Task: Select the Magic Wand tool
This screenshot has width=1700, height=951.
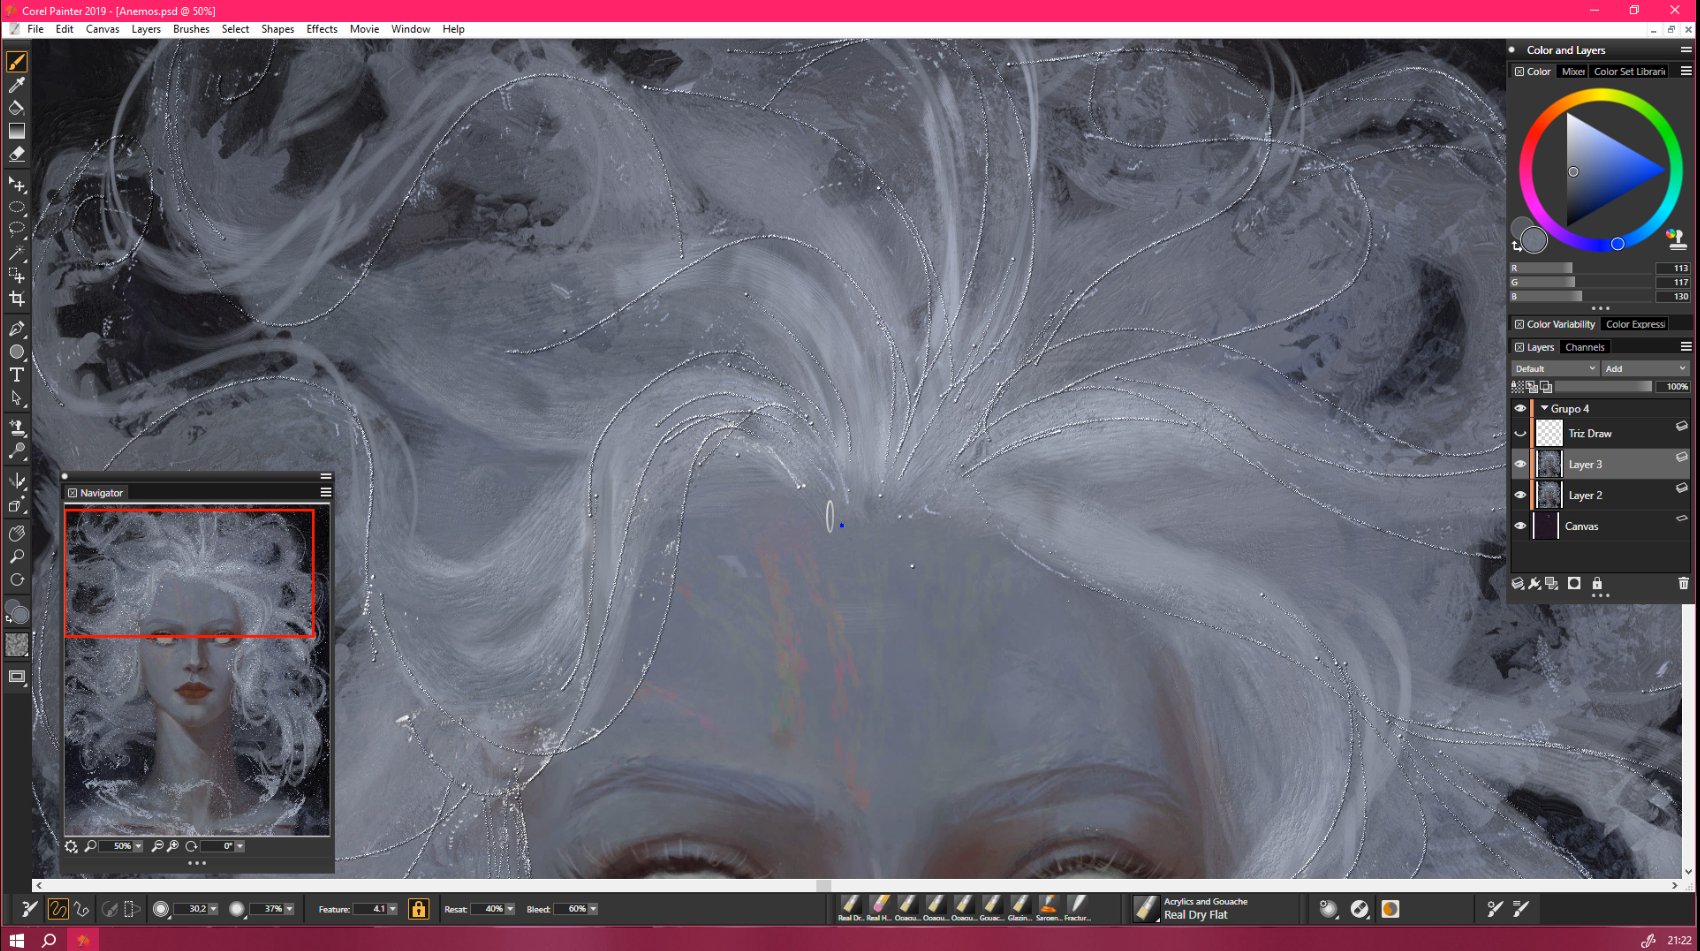Action: (17, 253)
